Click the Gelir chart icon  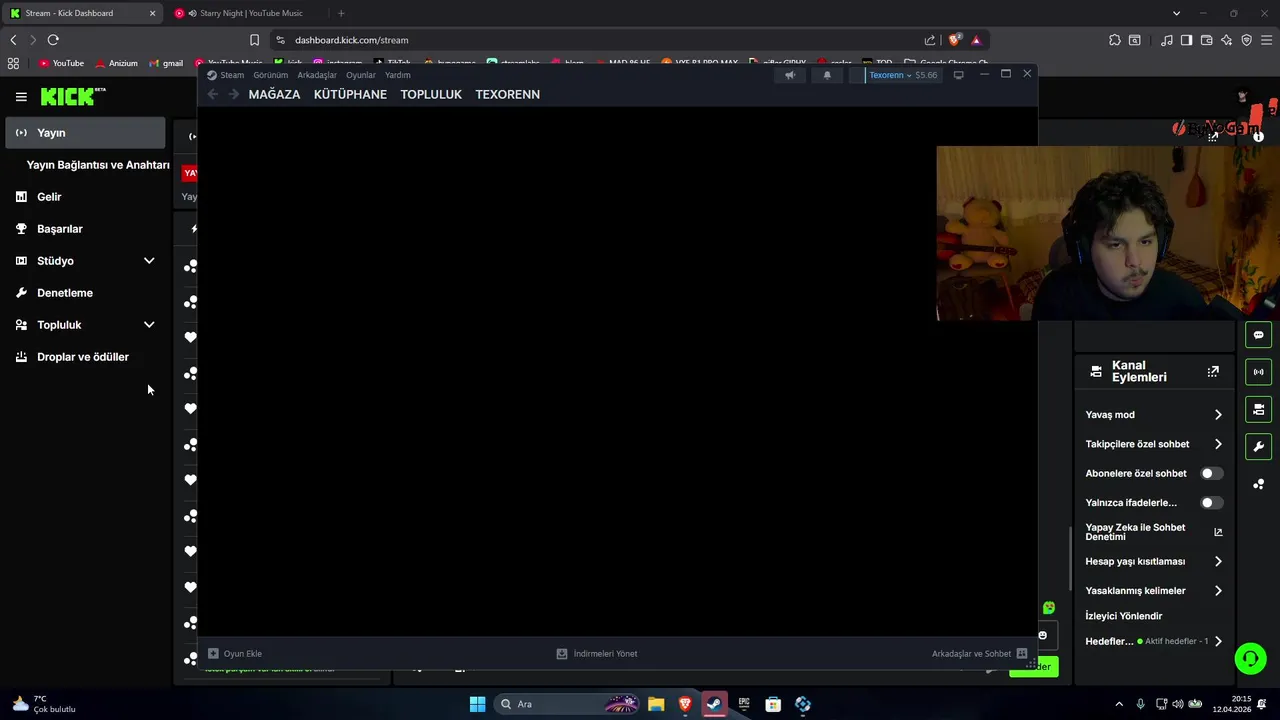click(21, 197)
